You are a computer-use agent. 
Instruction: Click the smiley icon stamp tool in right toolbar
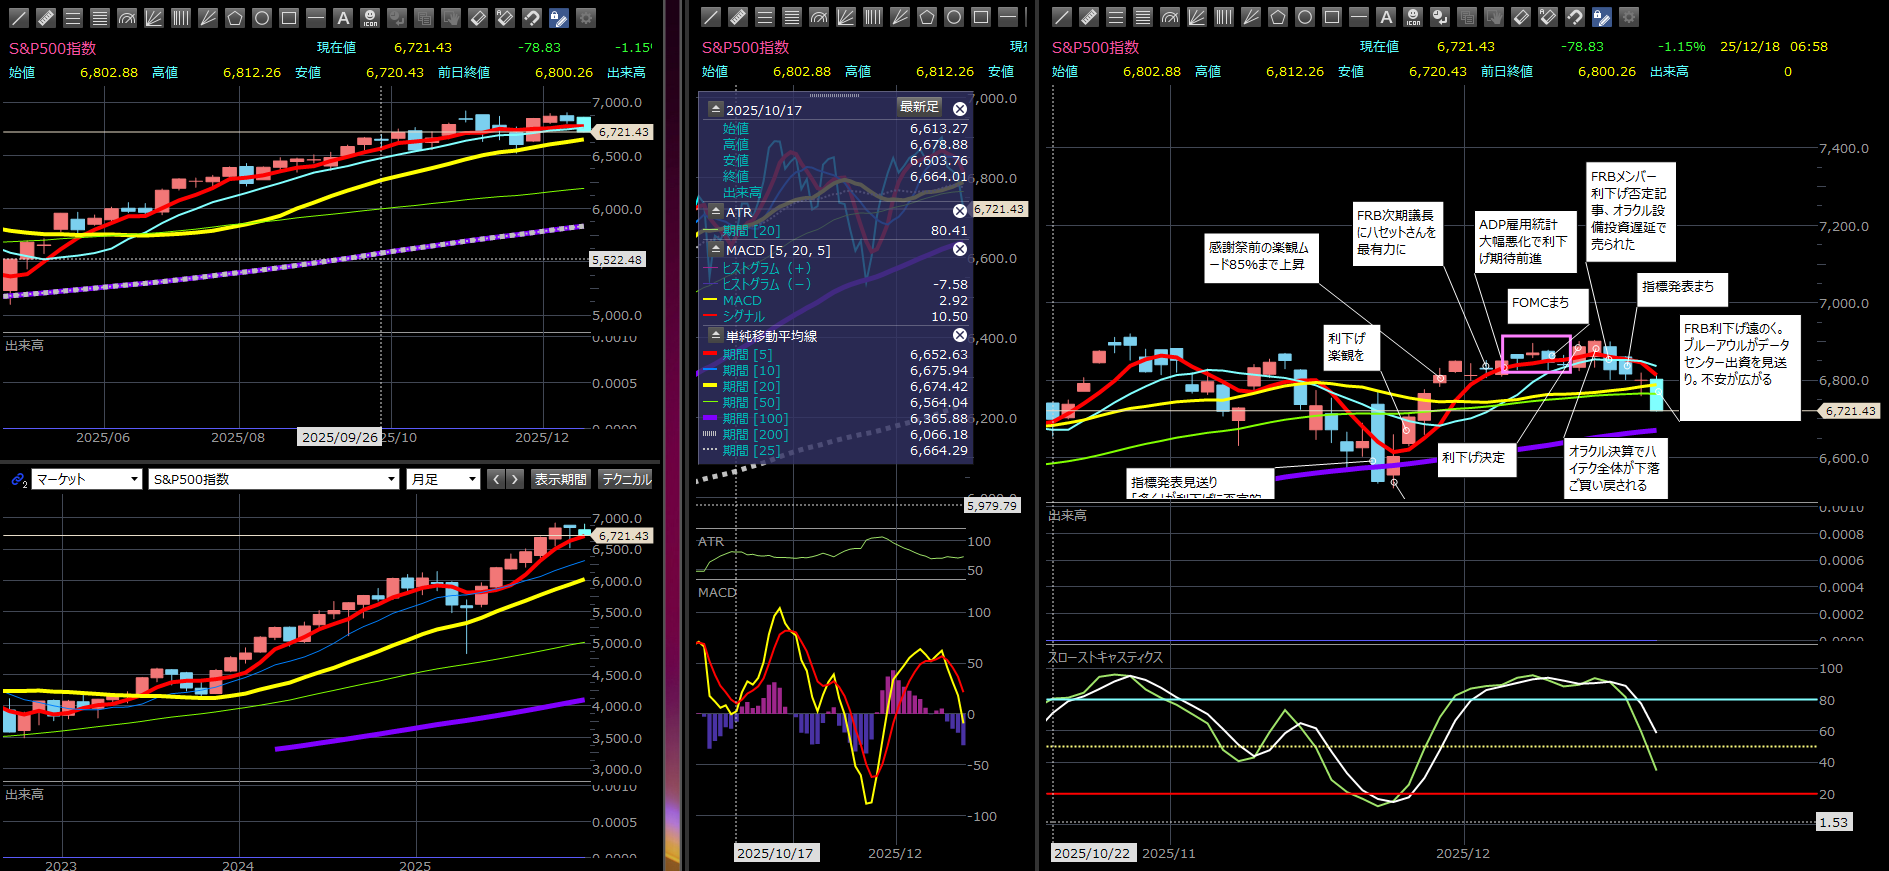coord(1413,17)
